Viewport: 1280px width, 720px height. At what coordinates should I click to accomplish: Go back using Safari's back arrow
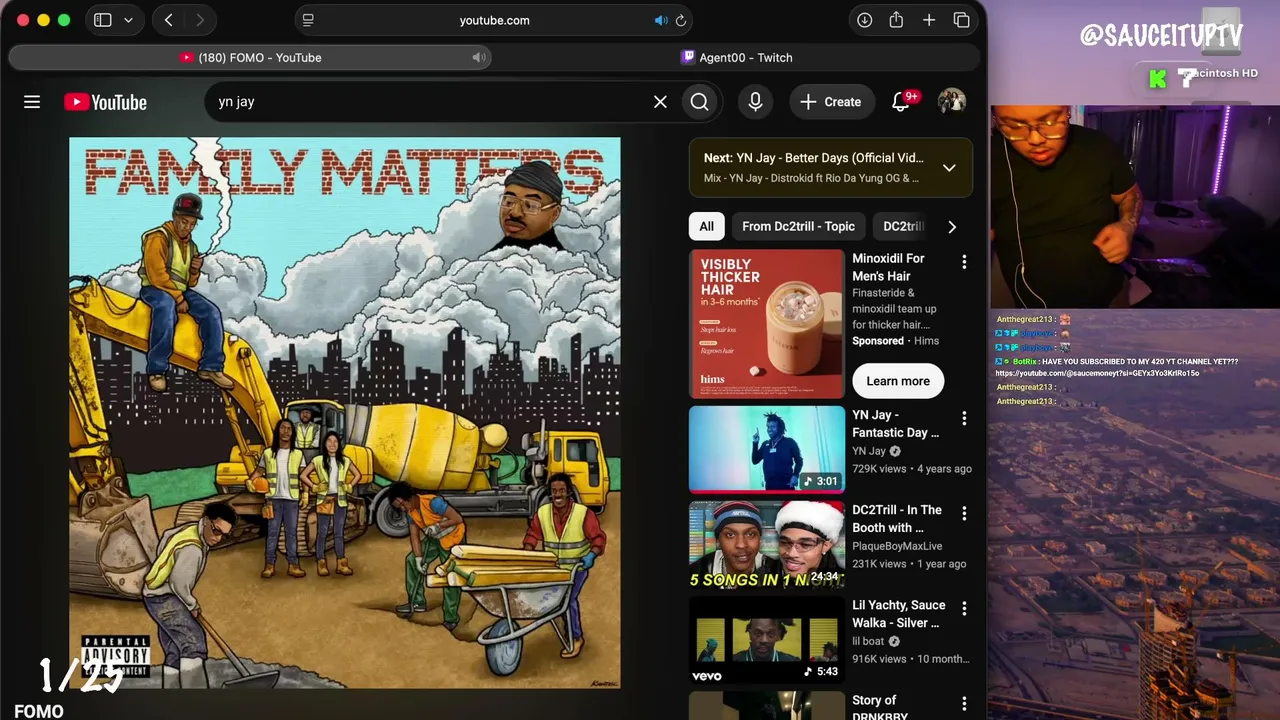click(x=169, y=20)
